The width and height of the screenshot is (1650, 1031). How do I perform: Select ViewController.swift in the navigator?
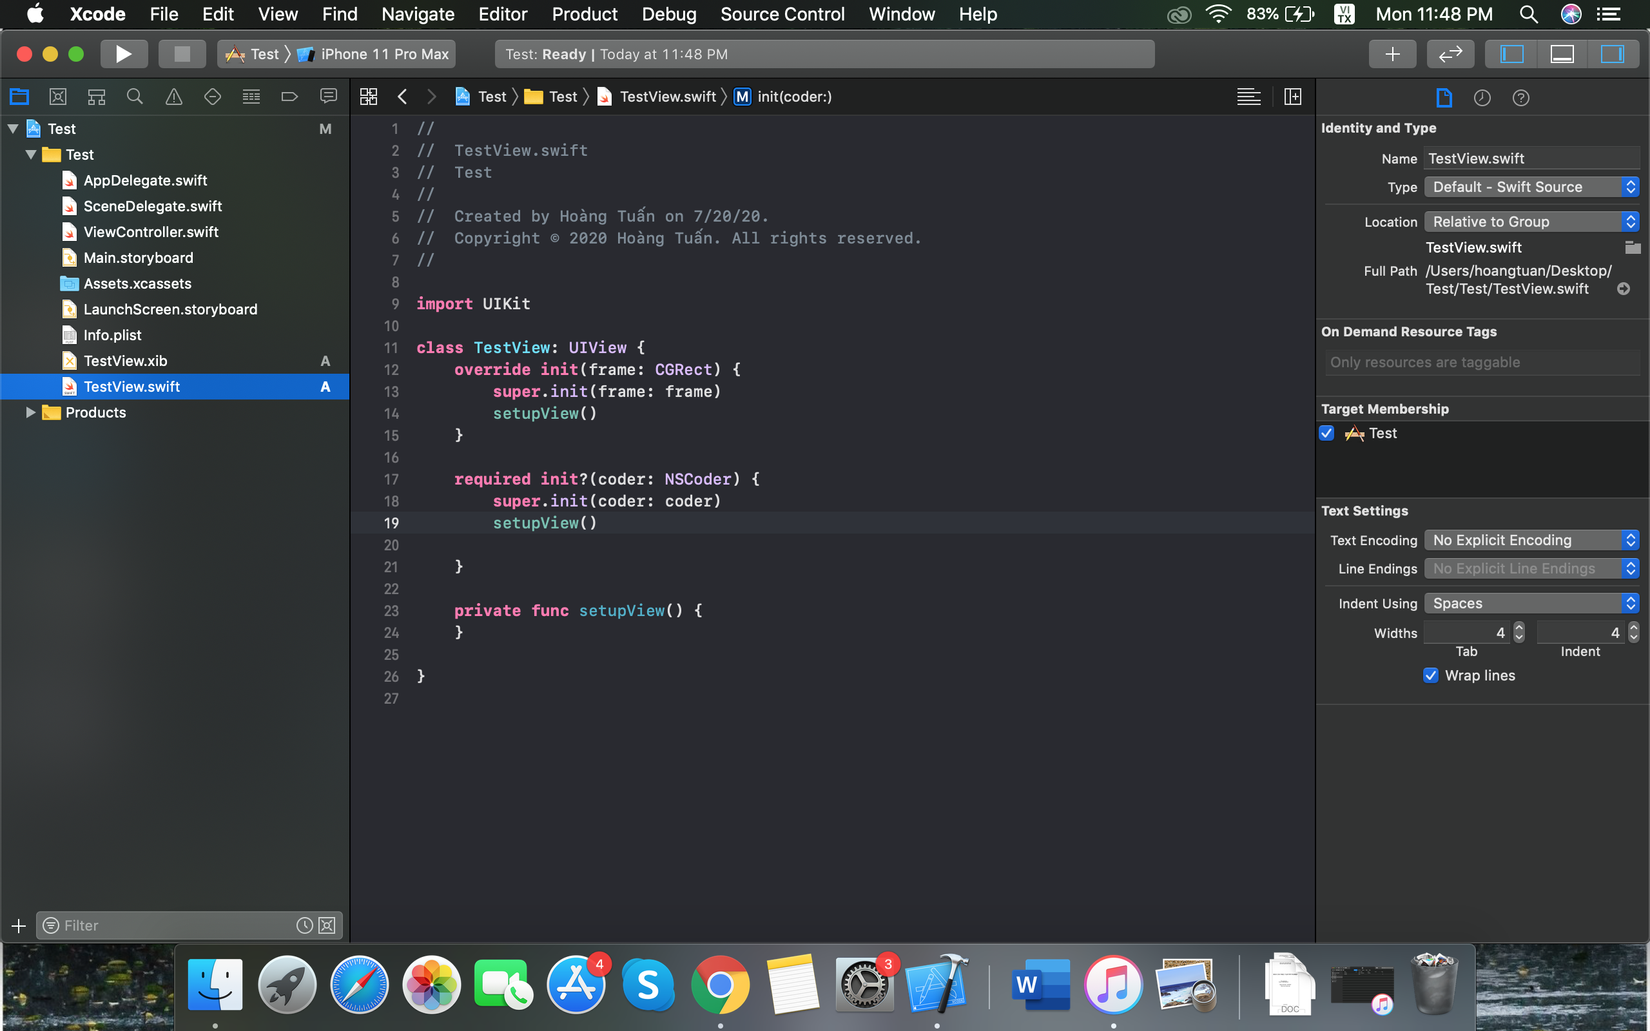pos(151,232)
